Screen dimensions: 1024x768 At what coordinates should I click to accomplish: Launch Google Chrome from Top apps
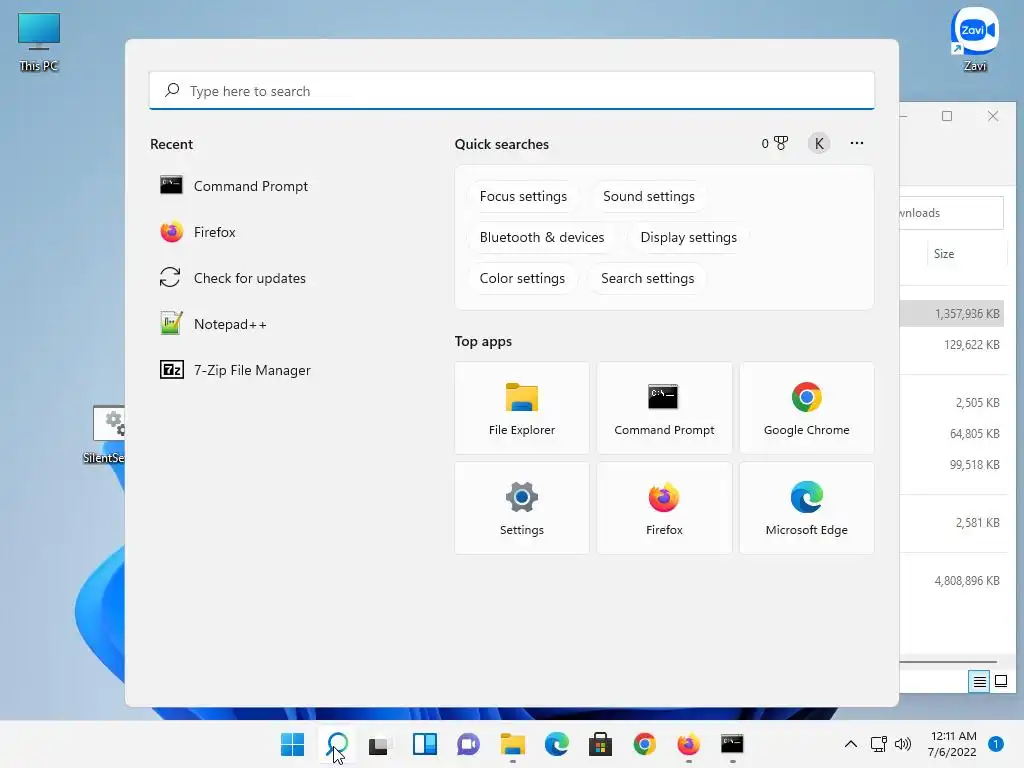tap(807, 408)
